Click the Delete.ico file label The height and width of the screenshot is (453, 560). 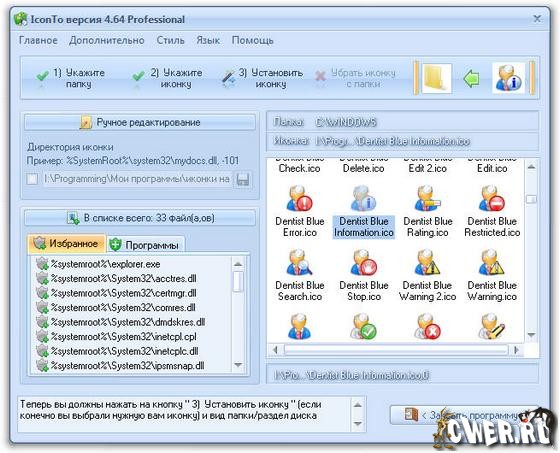[364, 168]
